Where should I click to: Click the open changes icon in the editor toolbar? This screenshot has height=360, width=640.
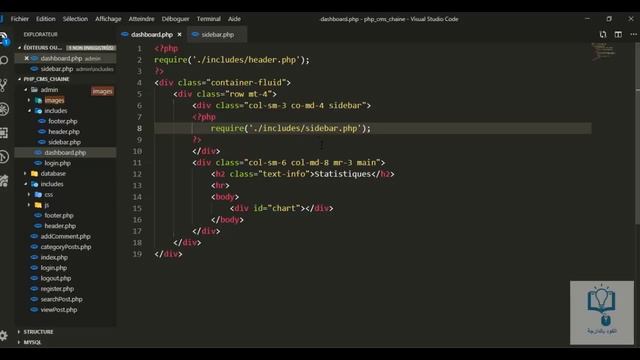(x=603, y=35)
